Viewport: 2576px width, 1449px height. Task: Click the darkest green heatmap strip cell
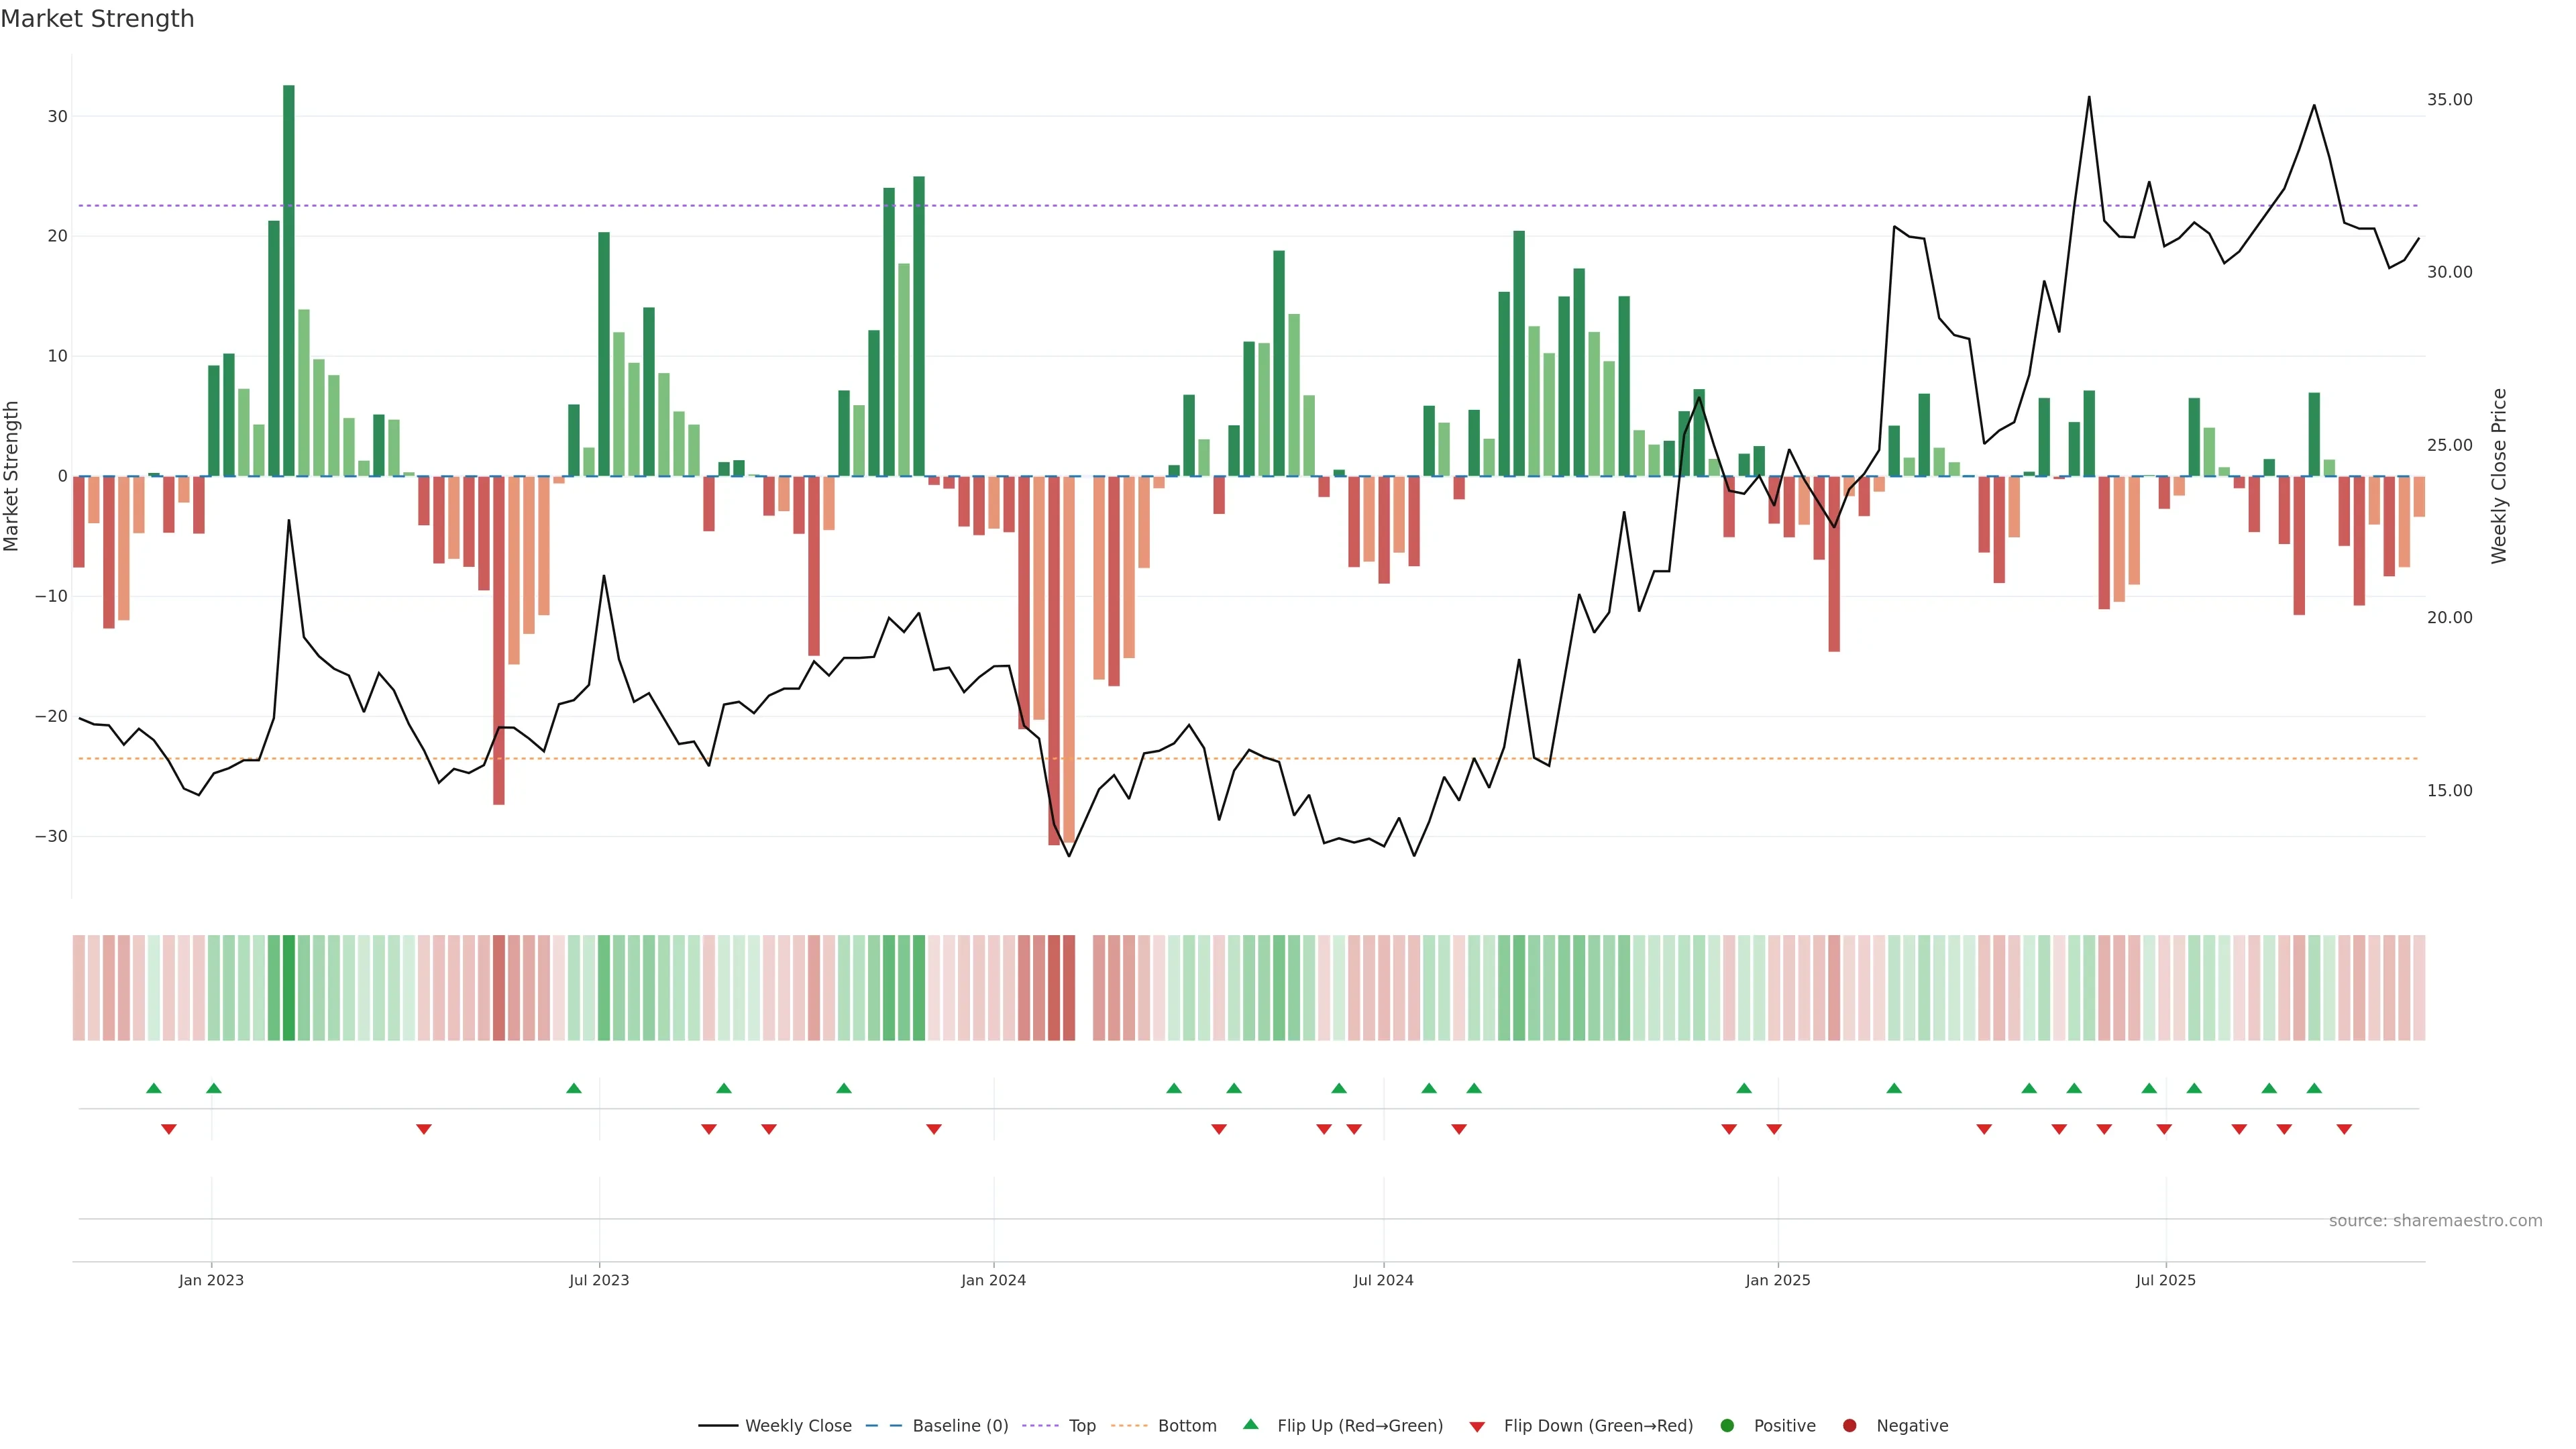(289, 988)
